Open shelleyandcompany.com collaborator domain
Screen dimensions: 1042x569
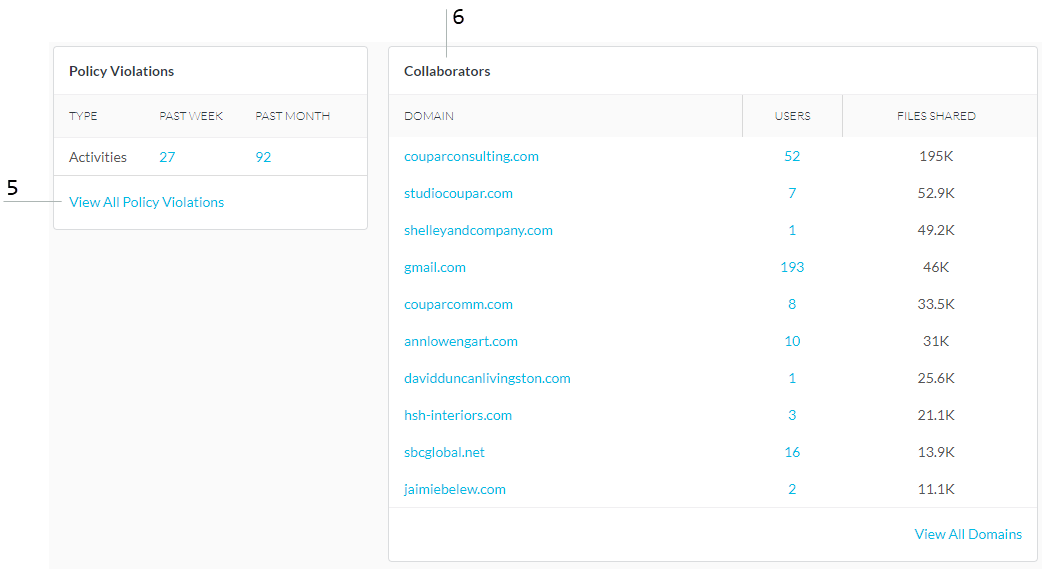pos(478,230)
